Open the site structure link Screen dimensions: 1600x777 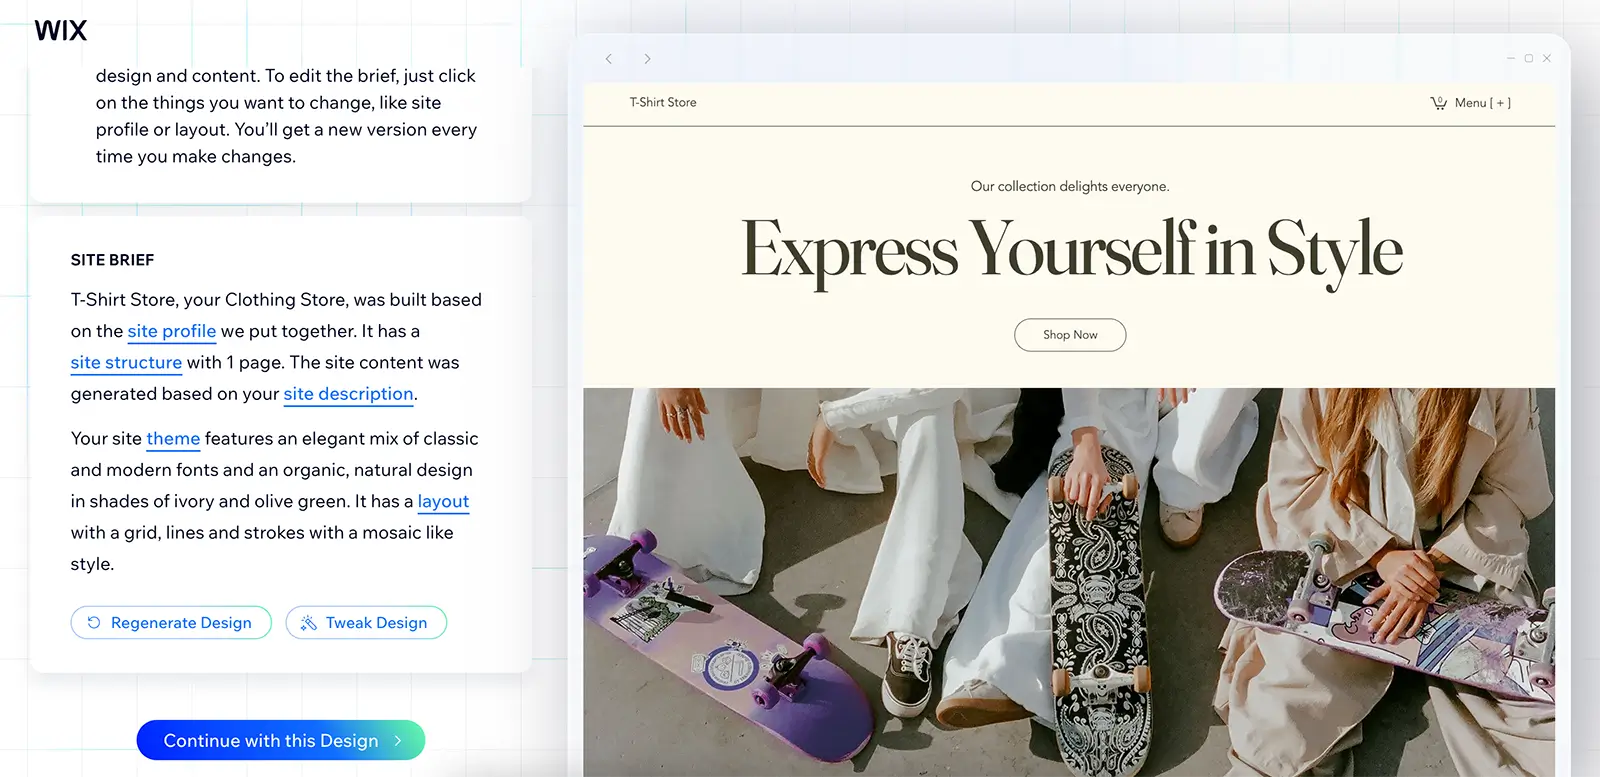126,362
